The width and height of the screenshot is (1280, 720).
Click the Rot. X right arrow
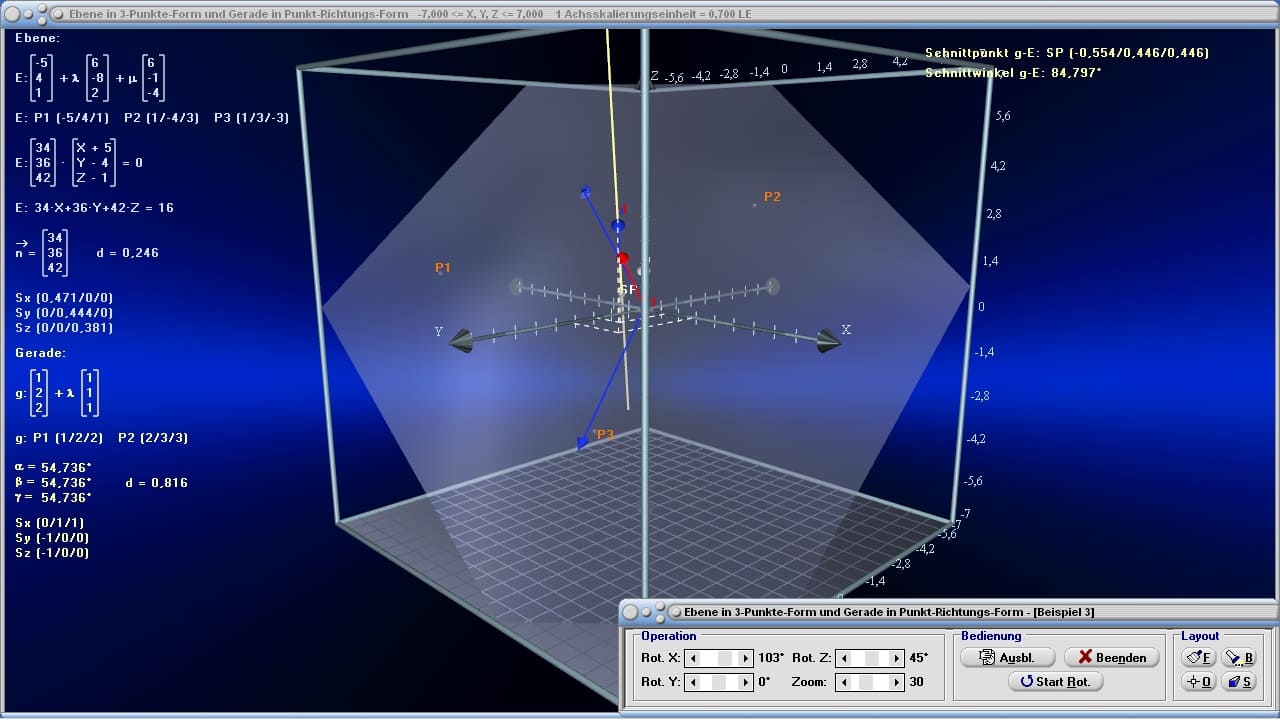tap(745, 658)
